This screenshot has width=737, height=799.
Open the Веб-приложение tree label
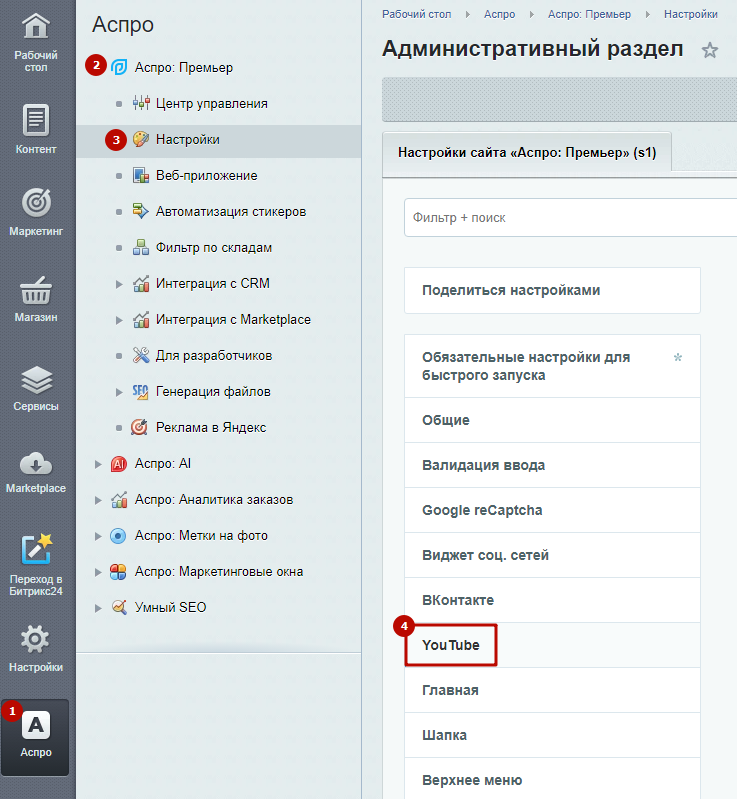(x=206, y=175)
